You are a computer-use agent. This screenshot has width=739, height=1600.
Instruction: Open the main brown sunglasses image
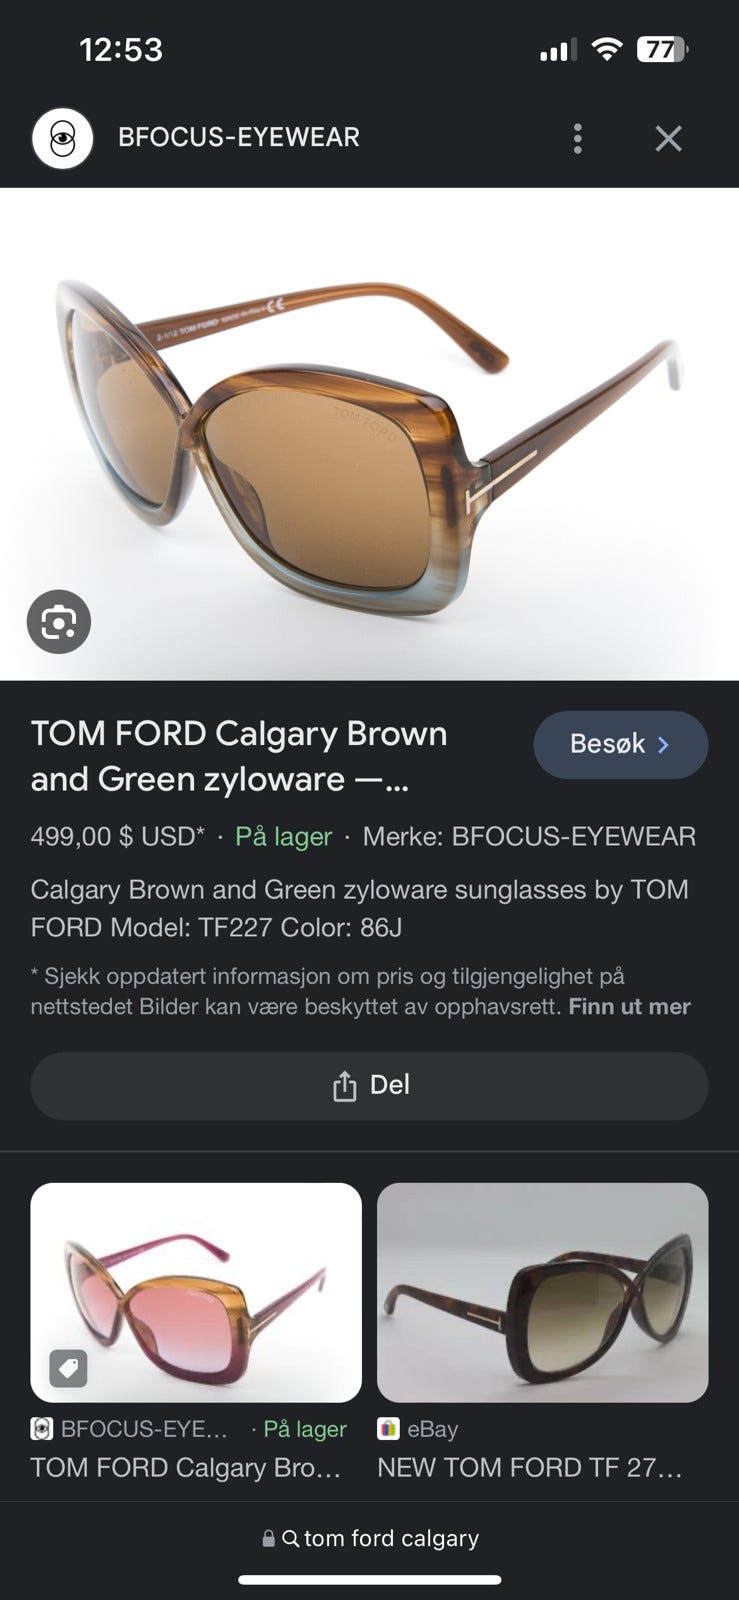coord(369,434)
